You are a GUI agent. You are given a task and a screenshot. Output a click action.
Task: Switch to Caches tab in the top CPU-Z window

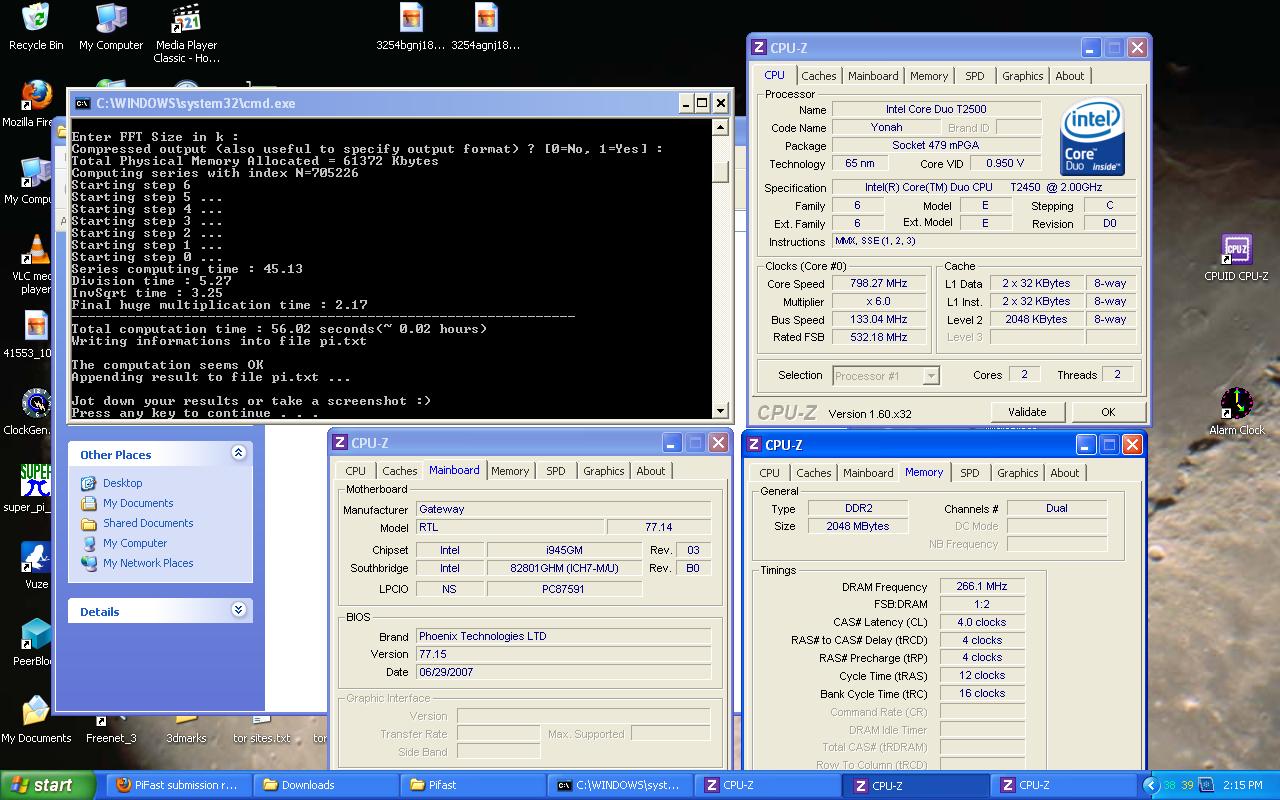pyautogui.click(x=818, y=76)
